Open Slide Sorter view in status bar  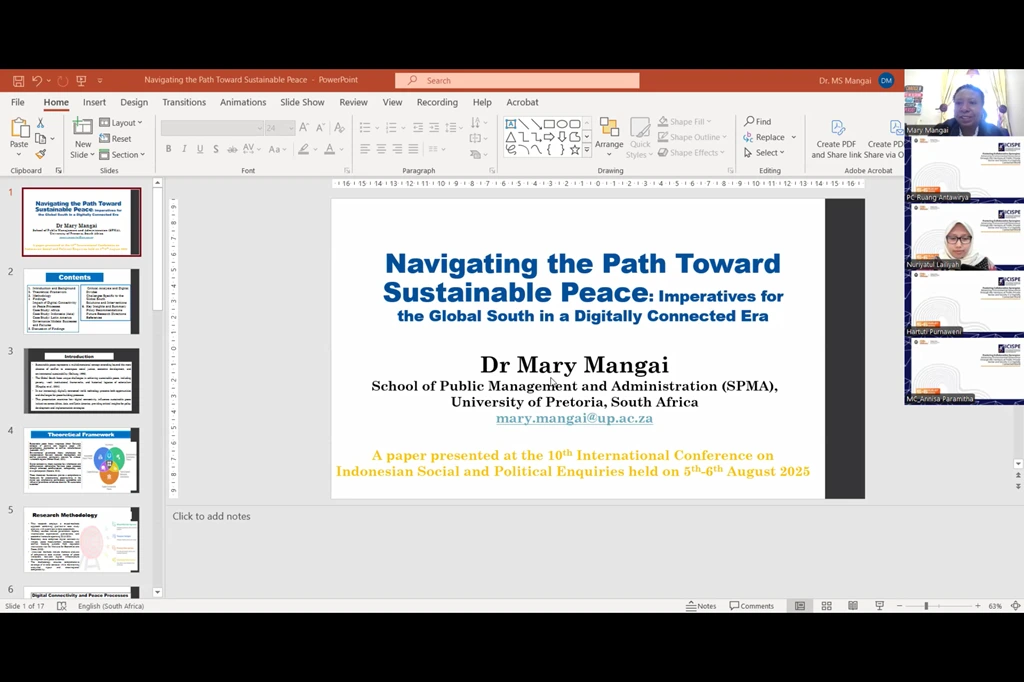coord(826,606)
